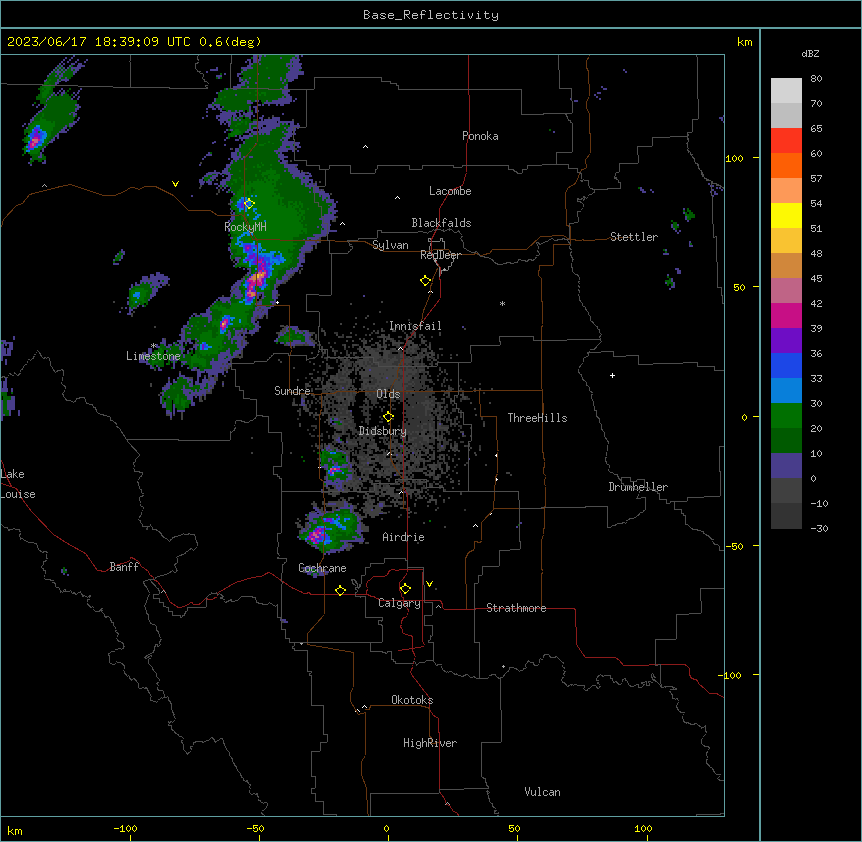Pick the slate purple swatch between 10 and 0
The height and width of the screenshot is (842, 862).
coord(786,466)
